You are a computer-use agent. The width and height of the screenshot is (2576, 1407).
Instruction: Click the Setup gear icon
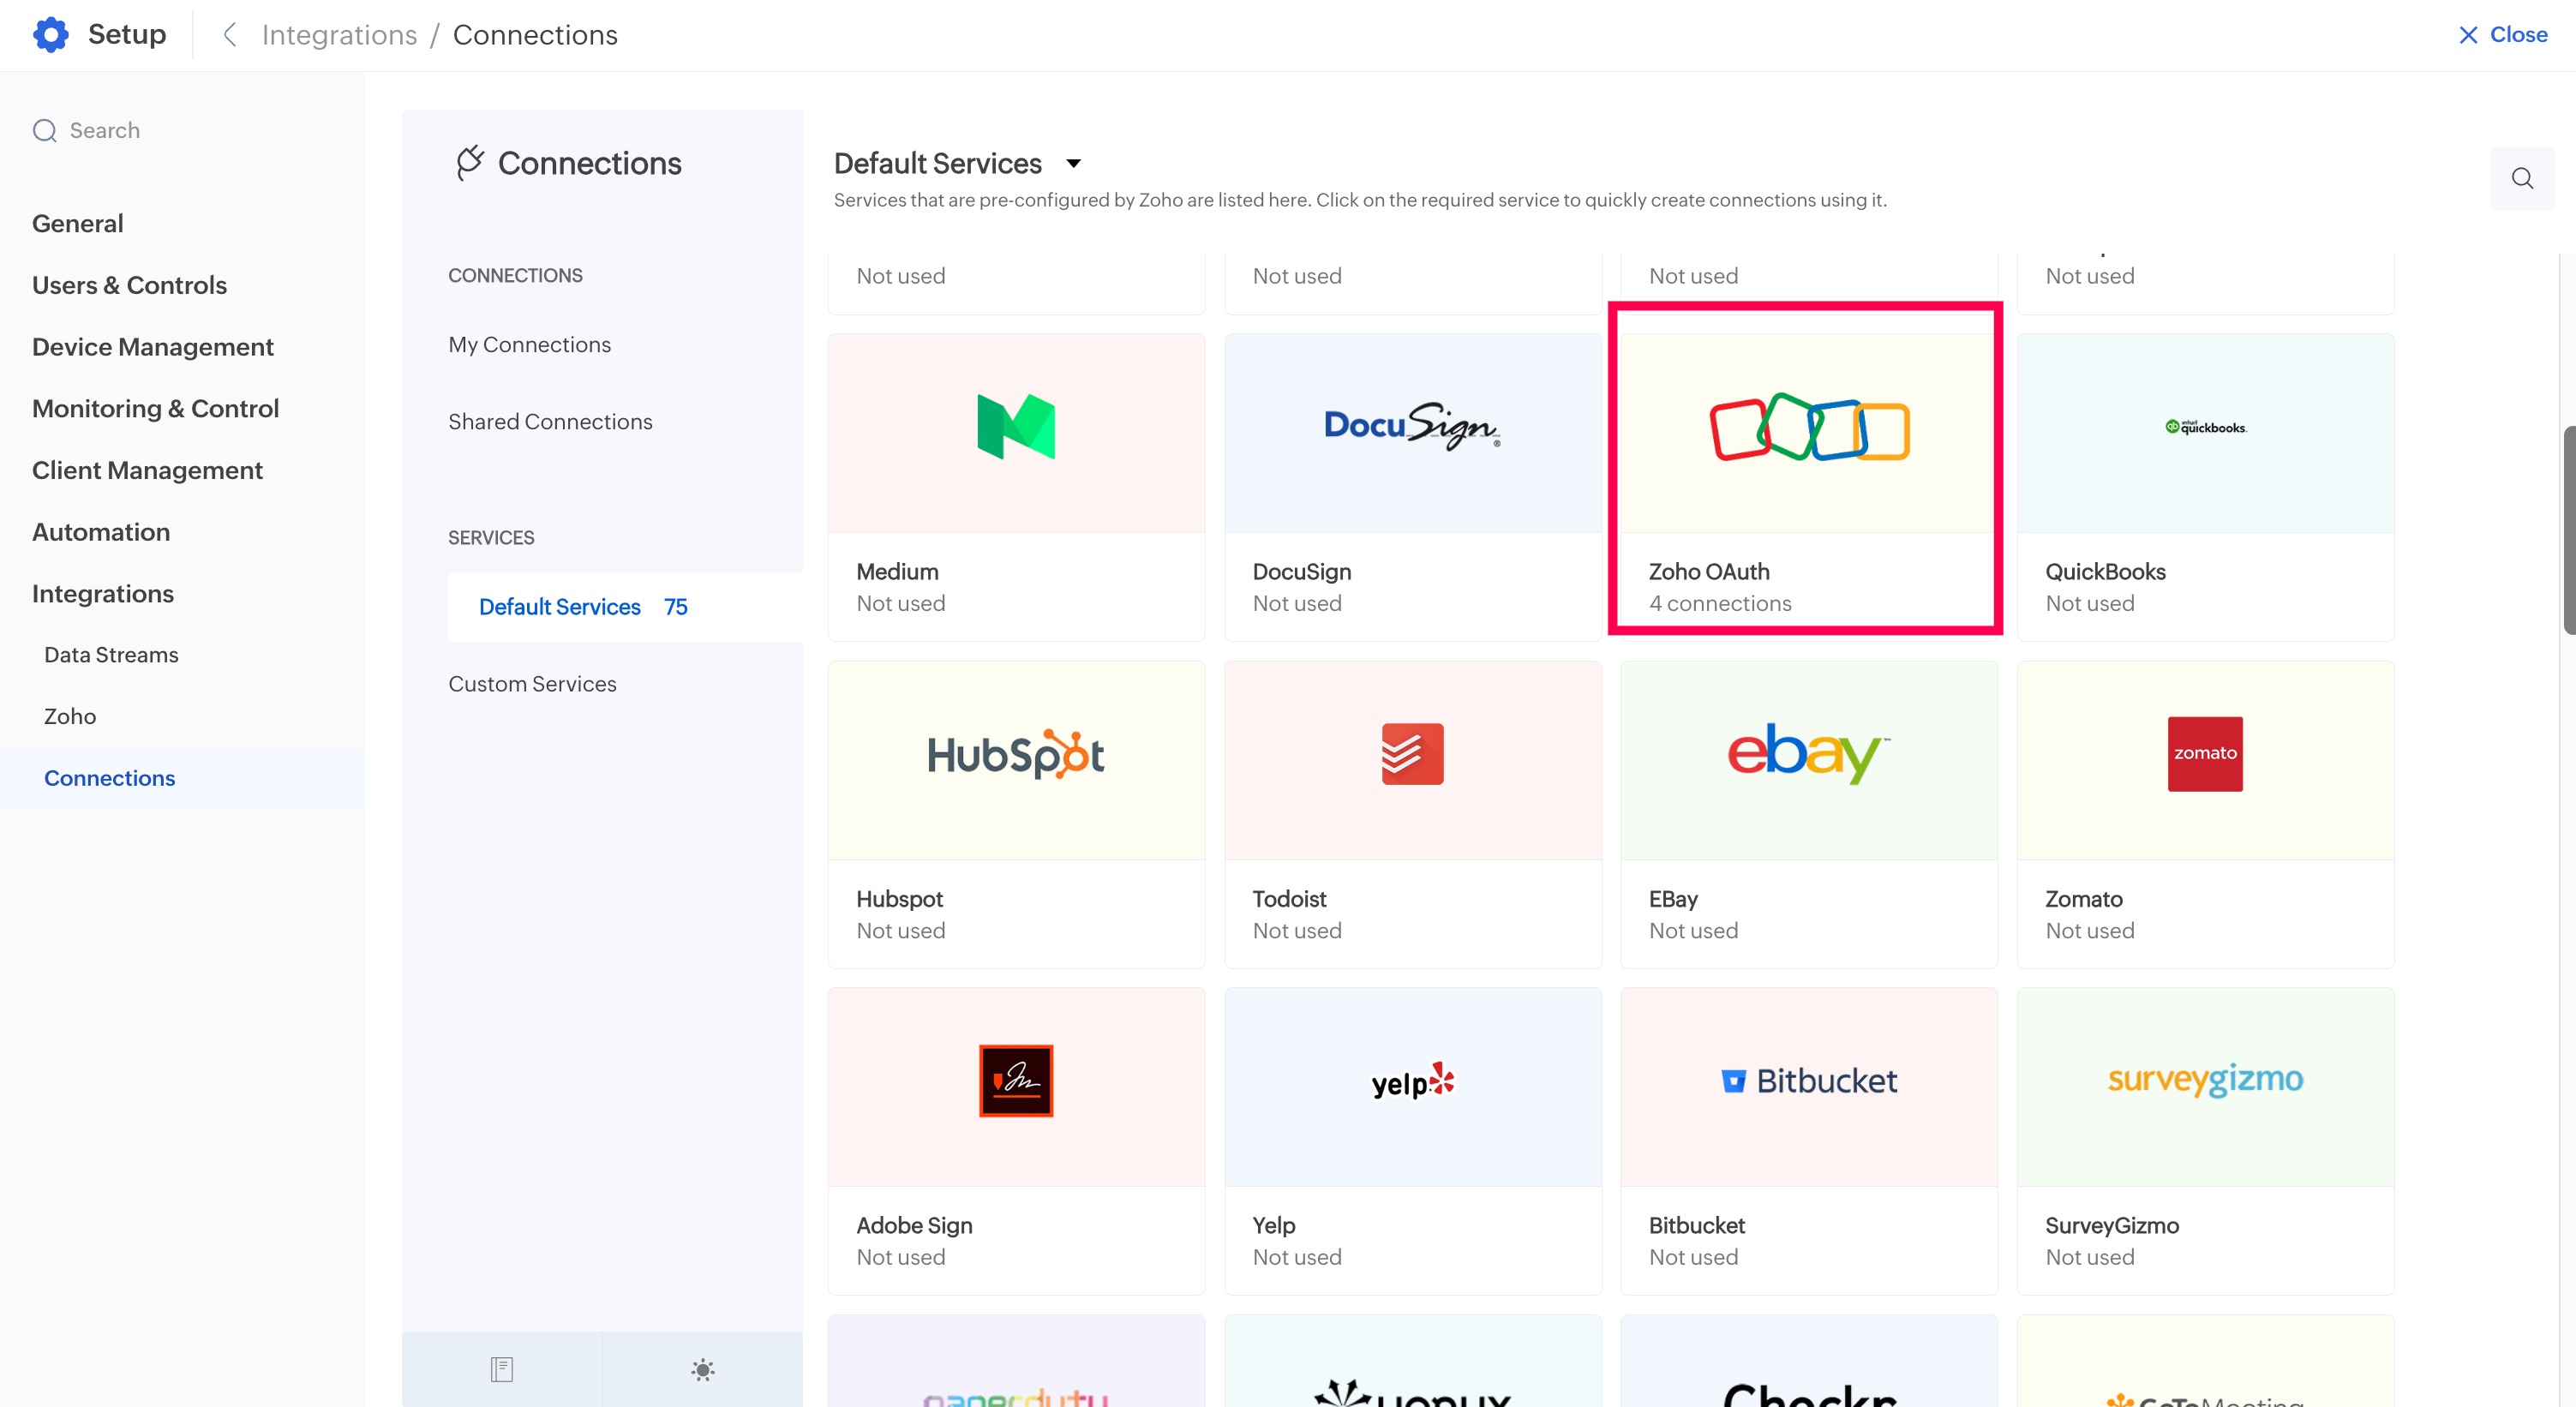(x=51, y=34)
